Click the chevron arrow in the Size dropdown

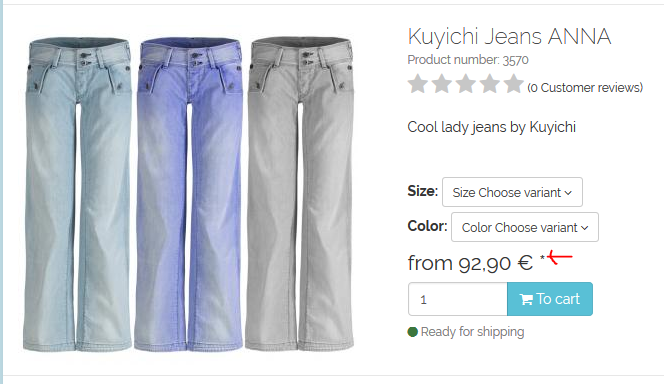tap(568, 193)
